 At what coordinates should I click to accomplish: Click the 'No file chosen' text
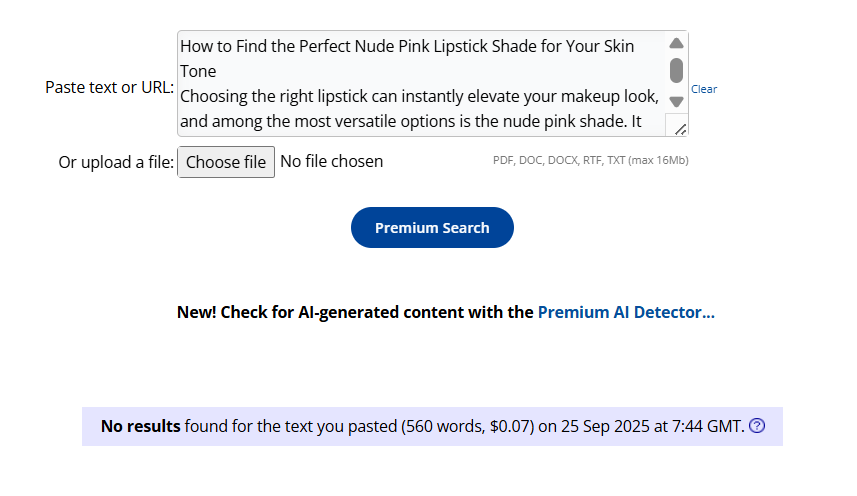[x=331, y=162]
